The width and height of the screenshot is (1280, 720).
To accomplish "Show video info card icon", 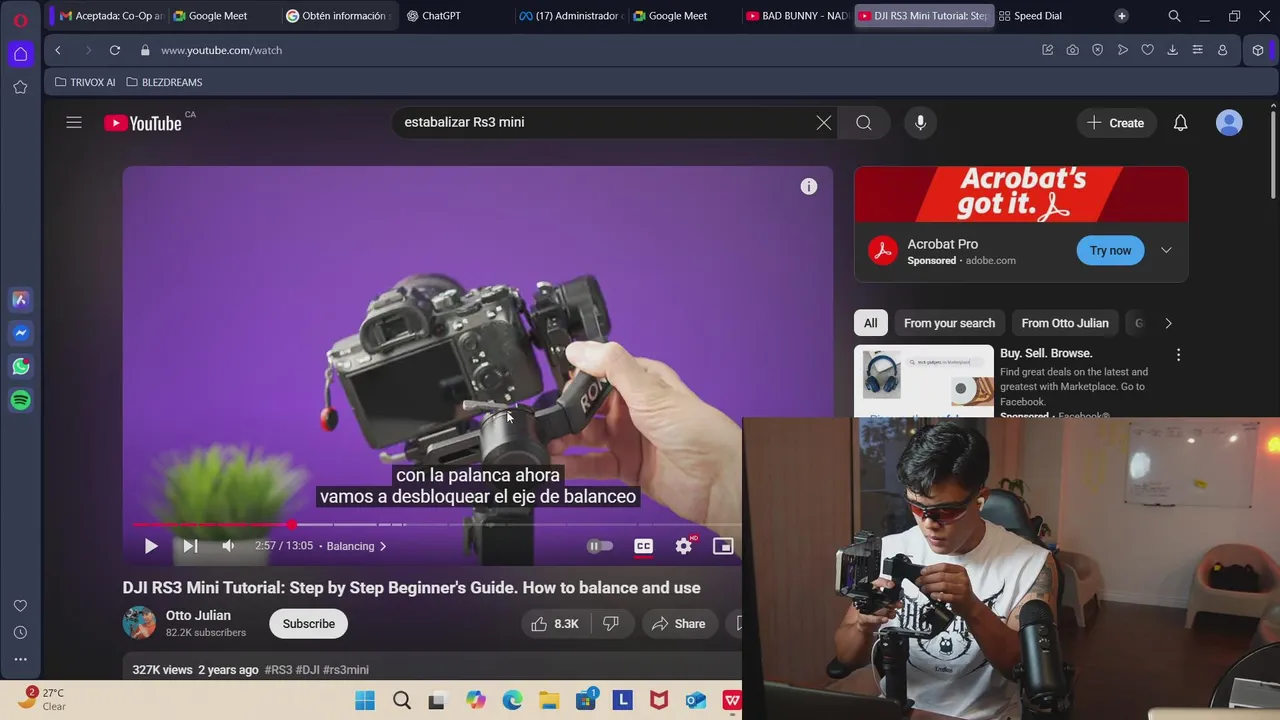I will coord(809,187).
